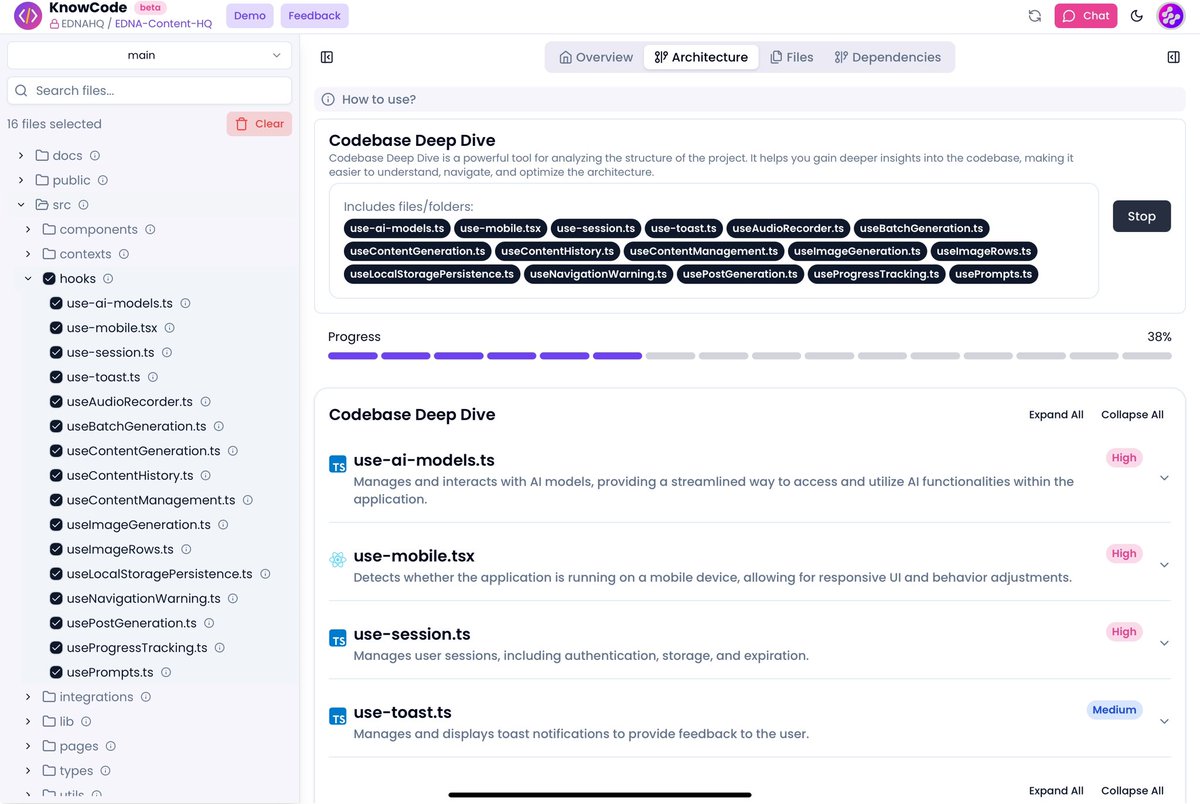Click the React icon next to use-mobile.tsx
The width and height of the screenshot is (1200, 804).
click(337, 560)
